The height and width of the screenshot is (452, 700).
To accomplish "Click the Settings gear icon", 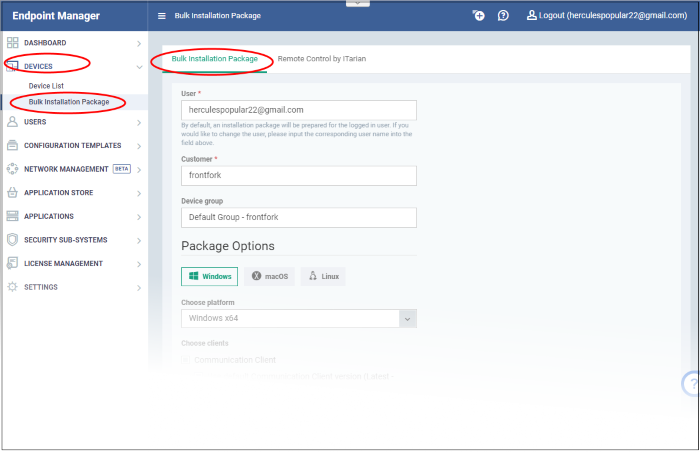I will (12, 287).
